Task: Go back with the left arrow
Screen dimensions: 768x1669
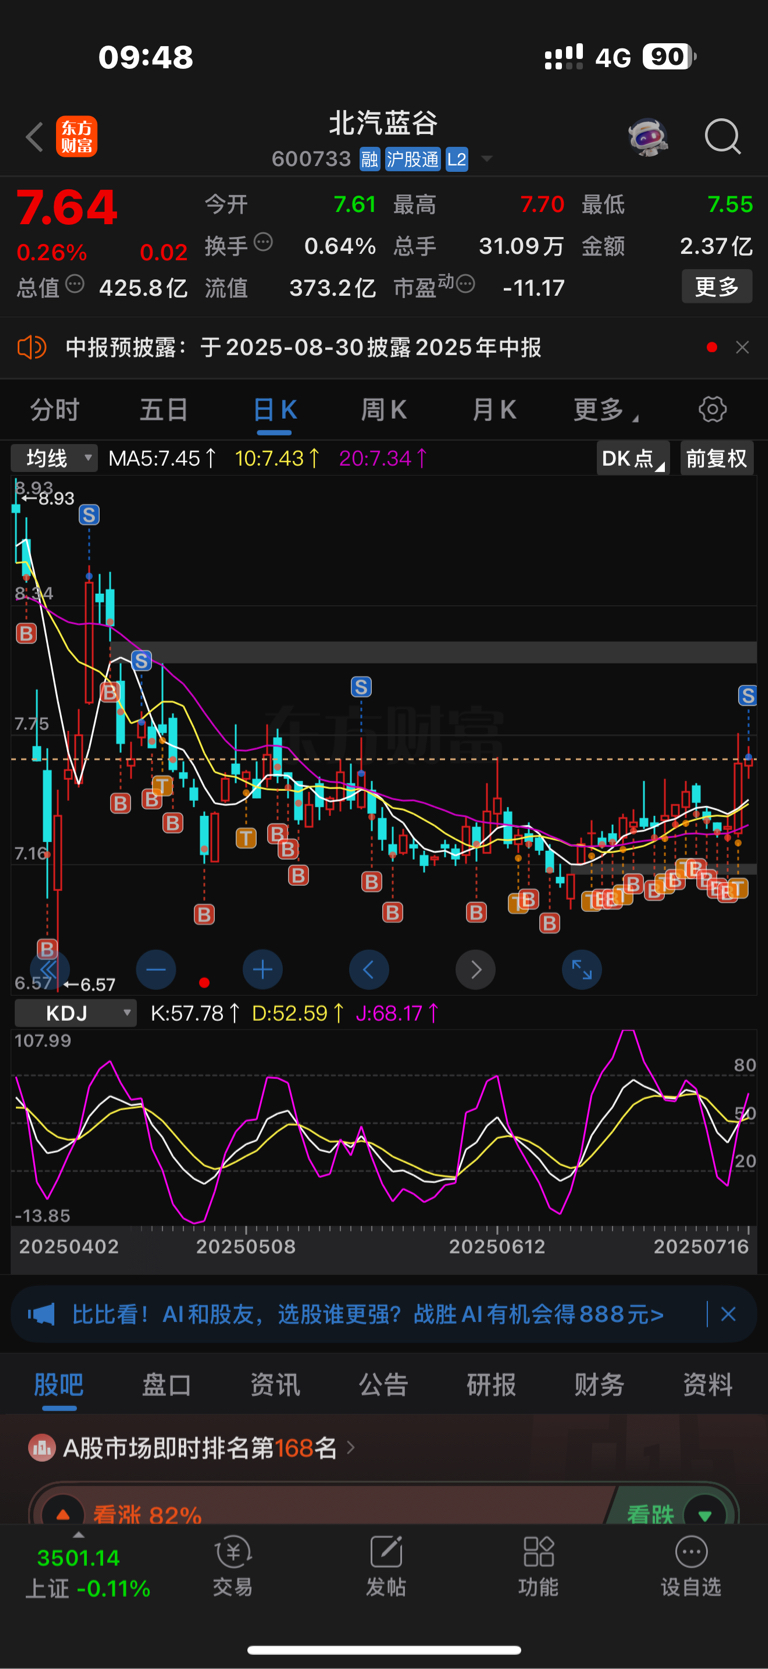Action: 35,137
